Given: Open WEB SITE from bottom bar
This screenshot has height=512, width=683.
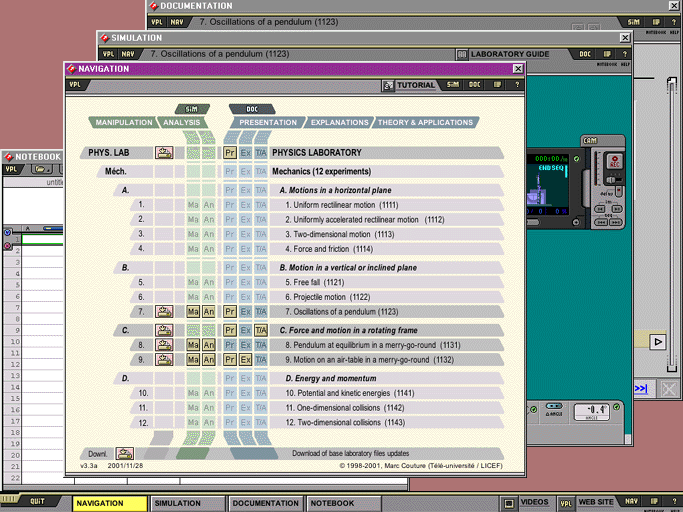Looking at the screenshot, I should tap(597, 503).
